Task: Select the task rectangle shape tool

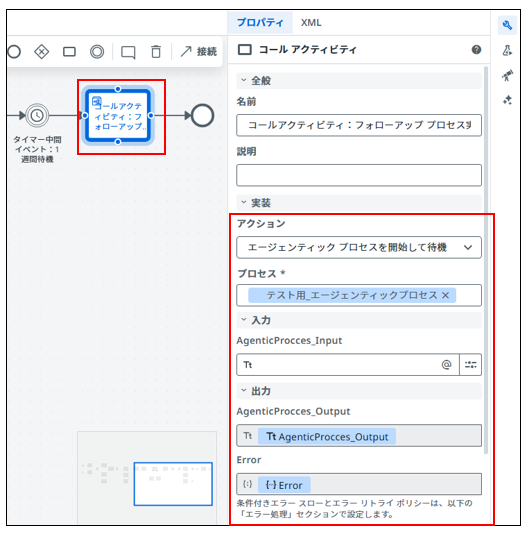Action: [x=69, y=52]
